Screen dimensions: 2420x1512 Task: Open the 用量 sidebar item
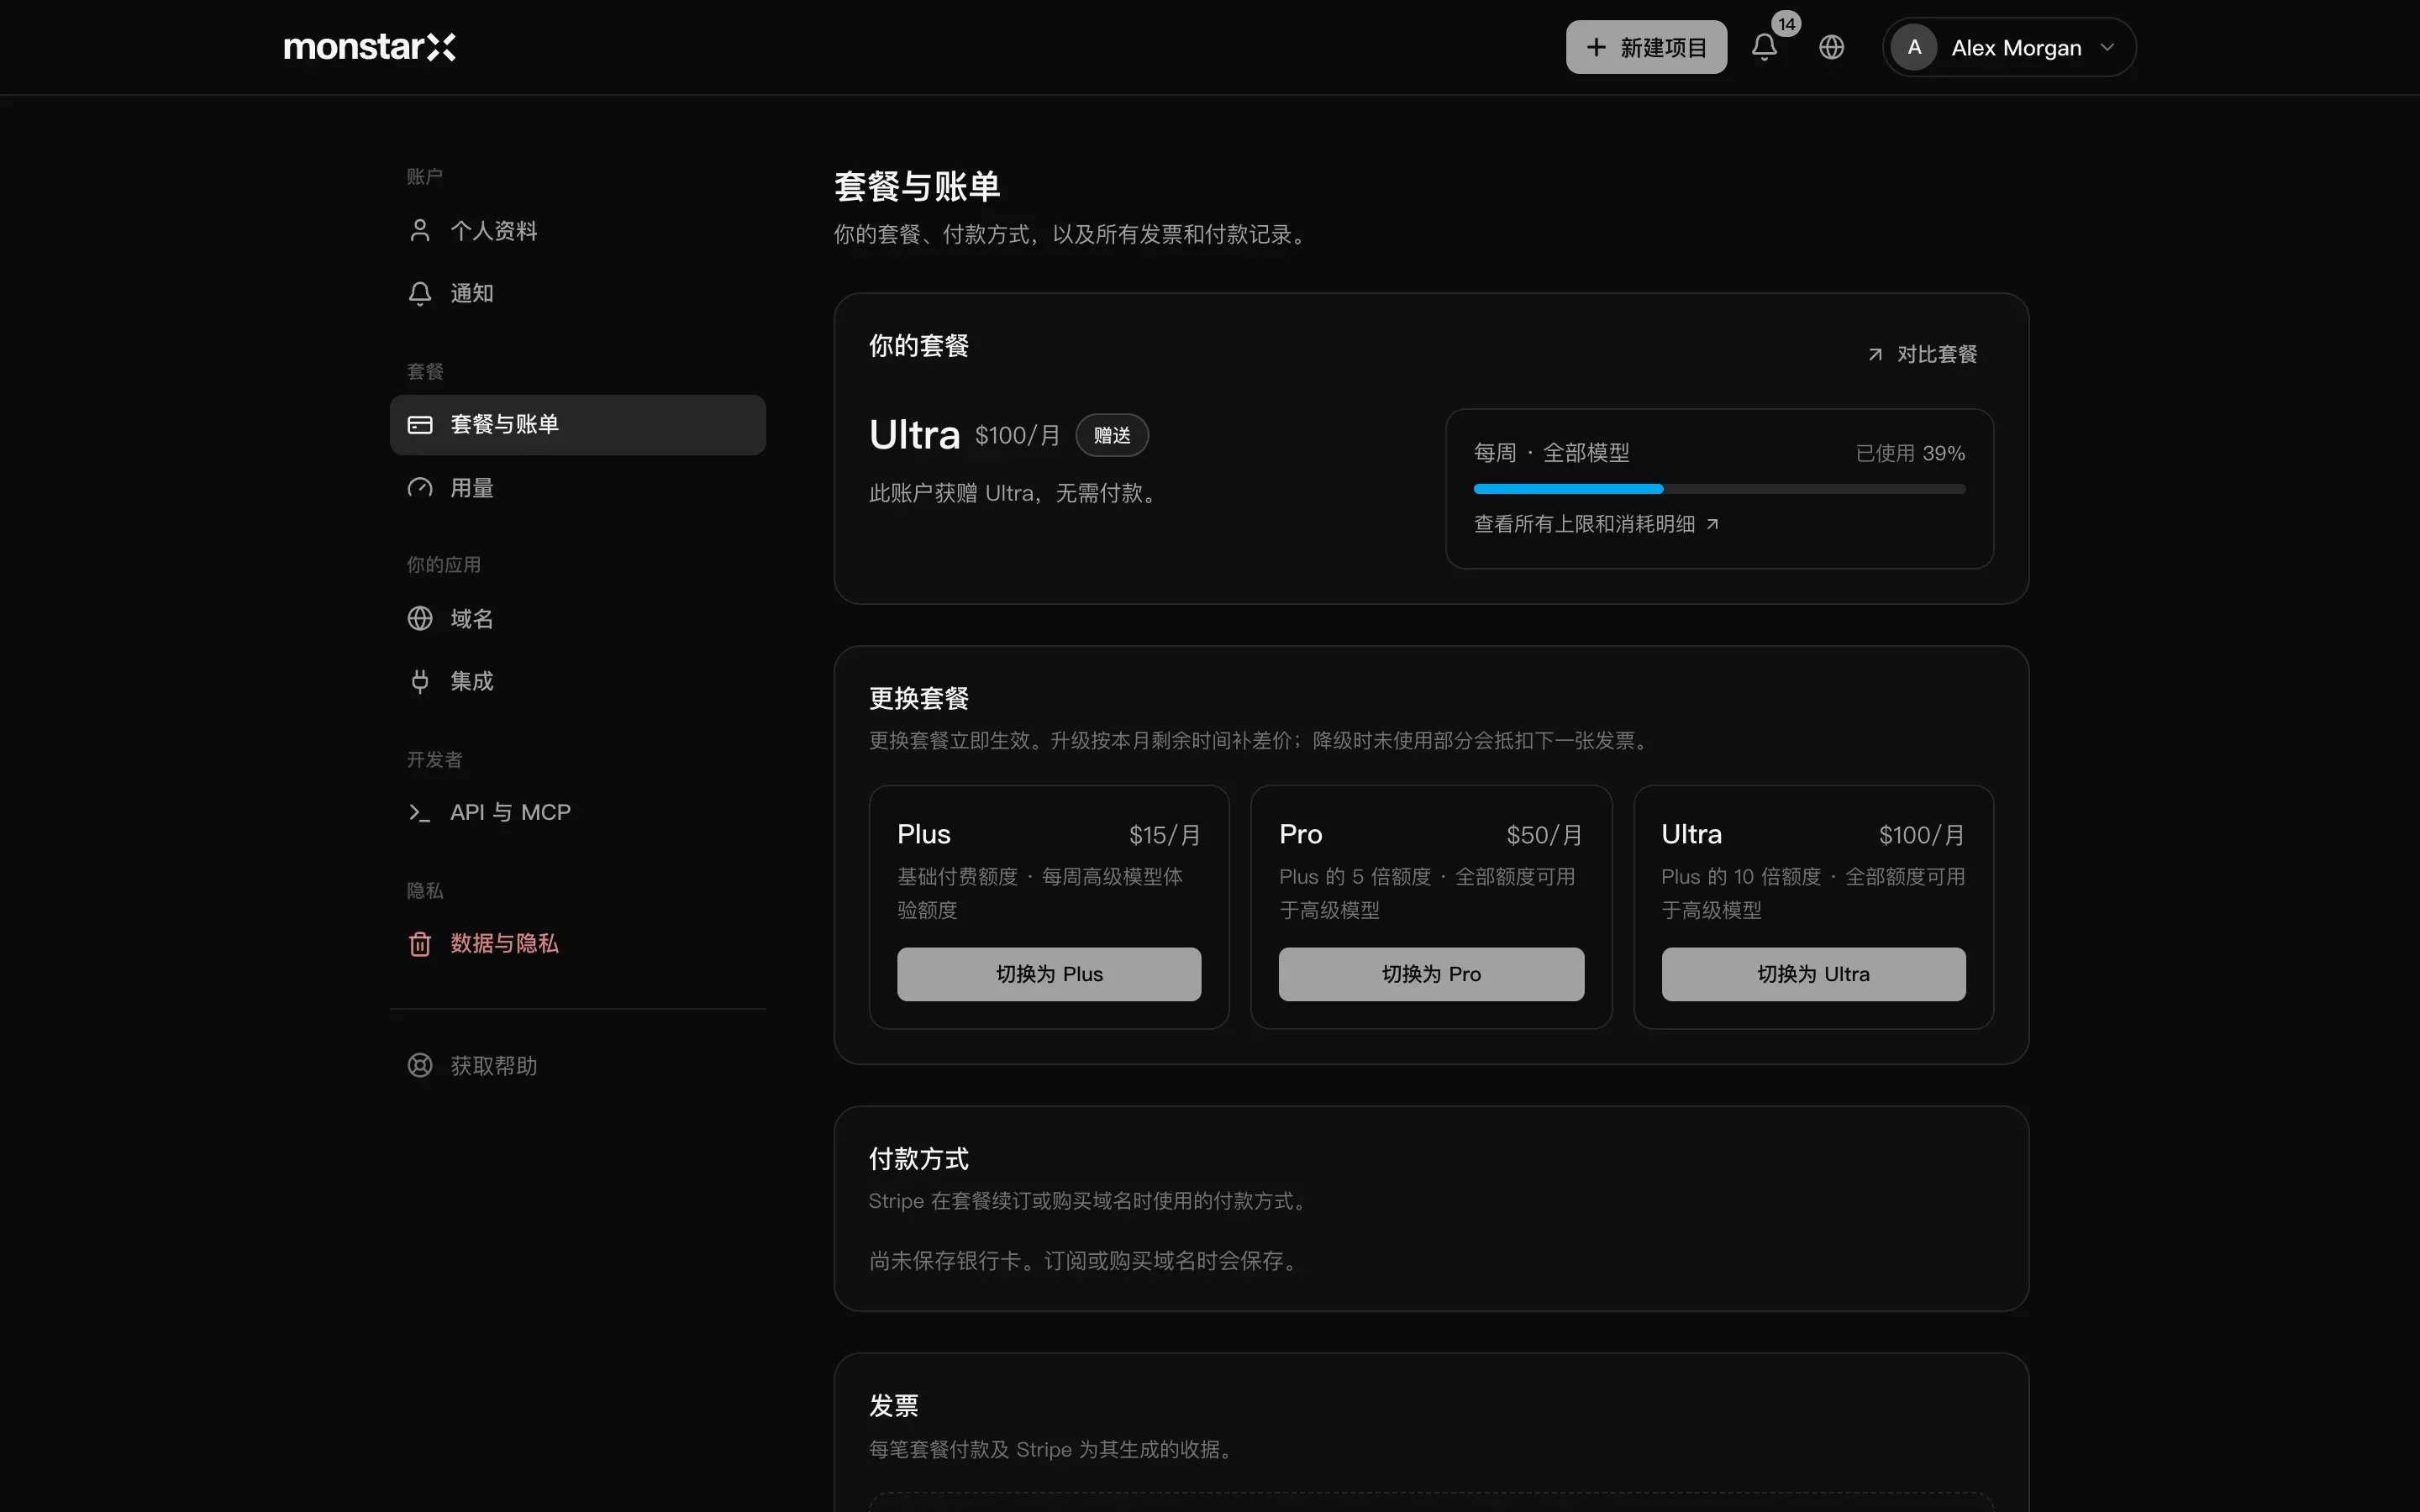(578, 488)
